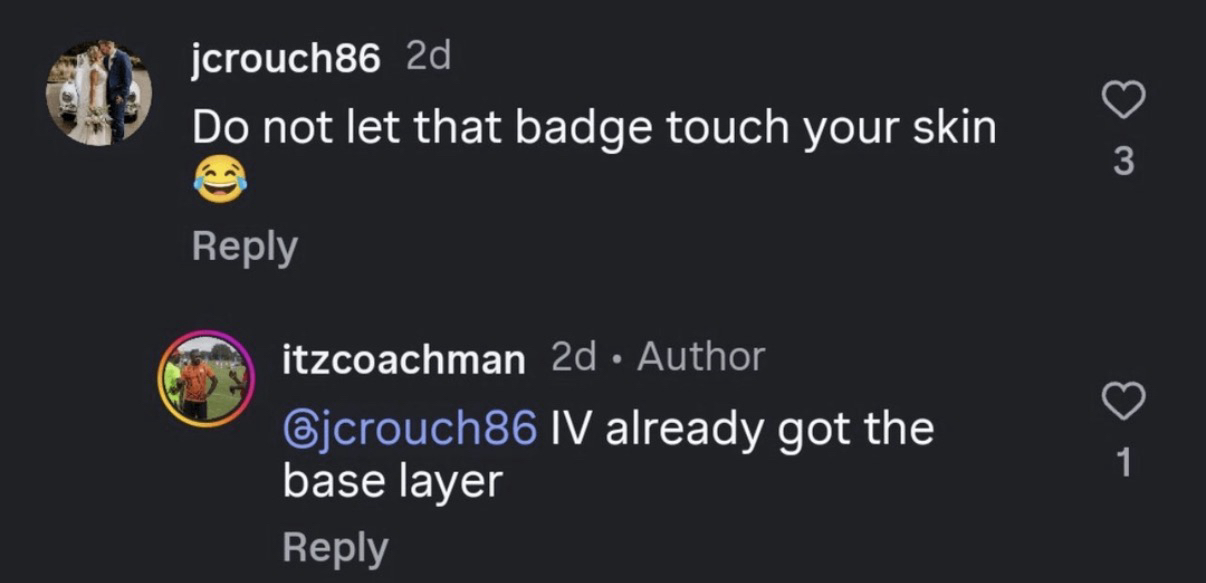This screenshot has width=1206, height=583.
Task: Click the words "base layer" in the reply
Action: [392, 482]
